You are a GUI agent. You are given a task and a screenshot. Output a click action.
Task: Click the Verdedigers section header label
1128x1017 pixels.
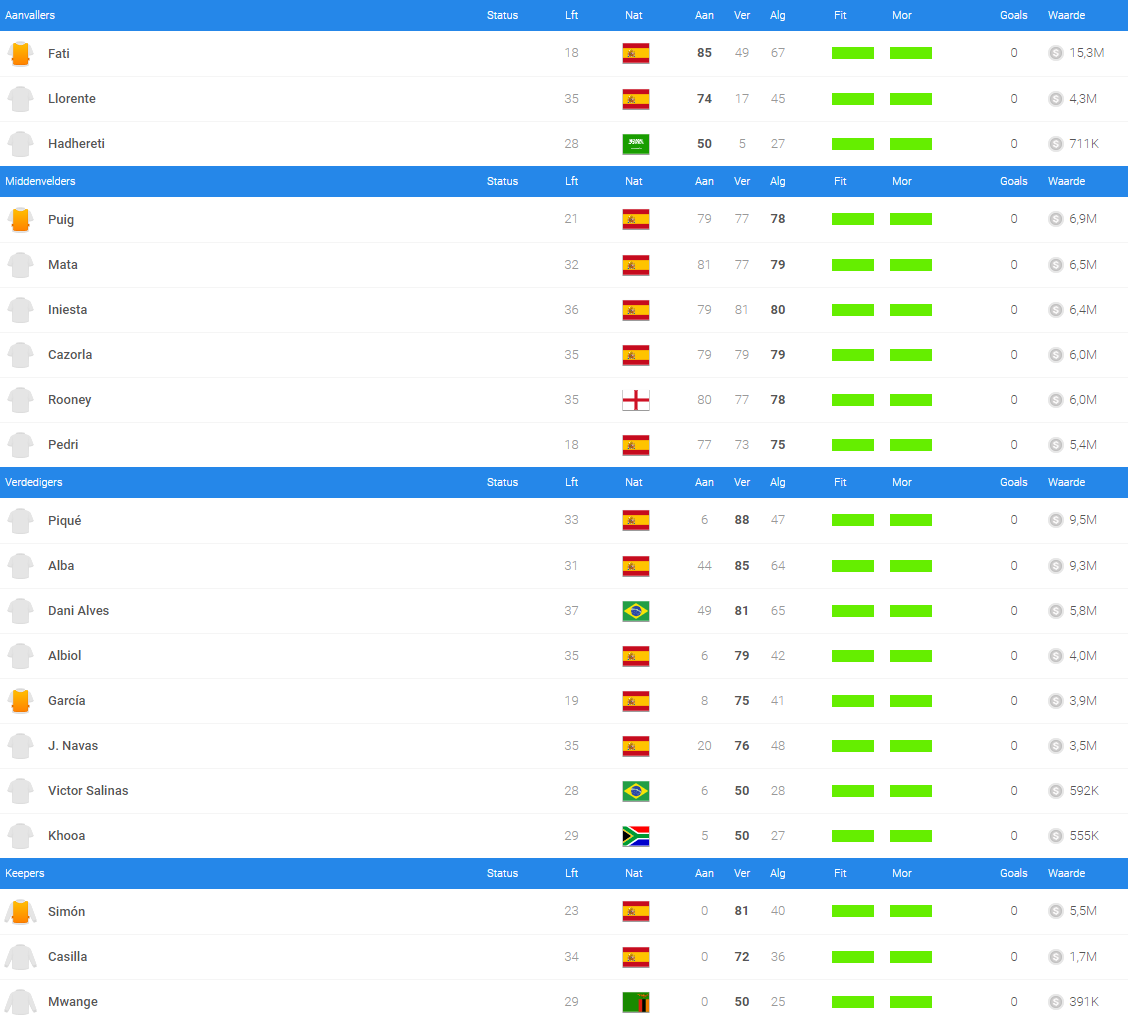[34, 482]
